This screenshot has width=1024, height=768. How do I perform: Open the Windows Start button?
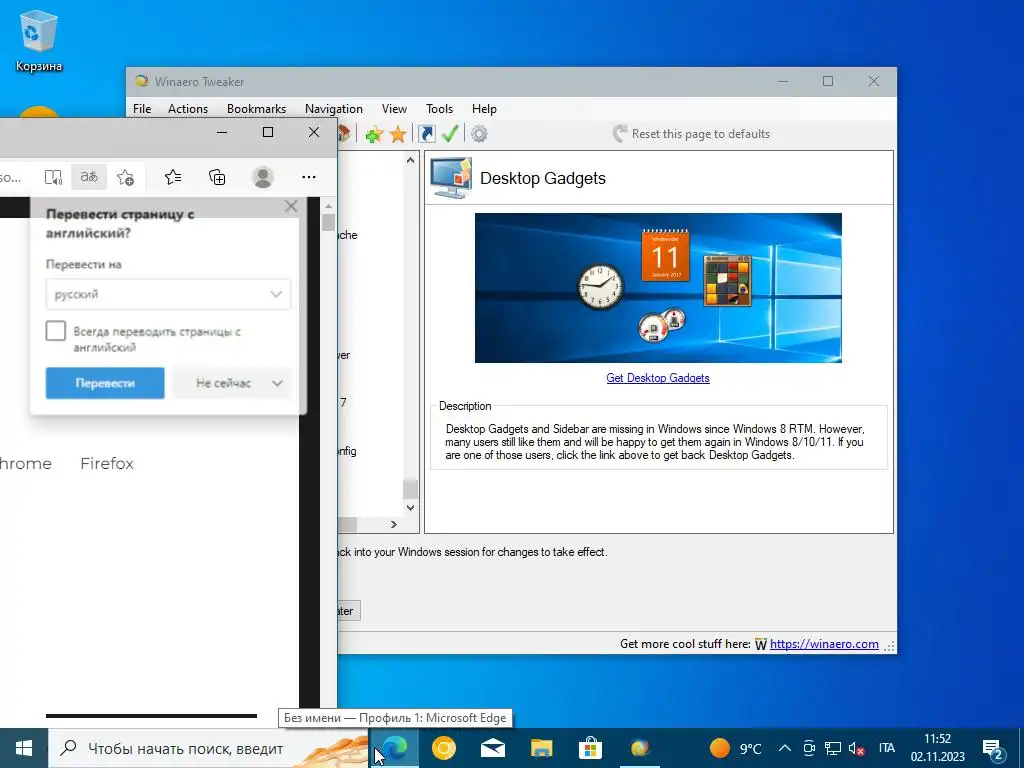coord(24,748)
